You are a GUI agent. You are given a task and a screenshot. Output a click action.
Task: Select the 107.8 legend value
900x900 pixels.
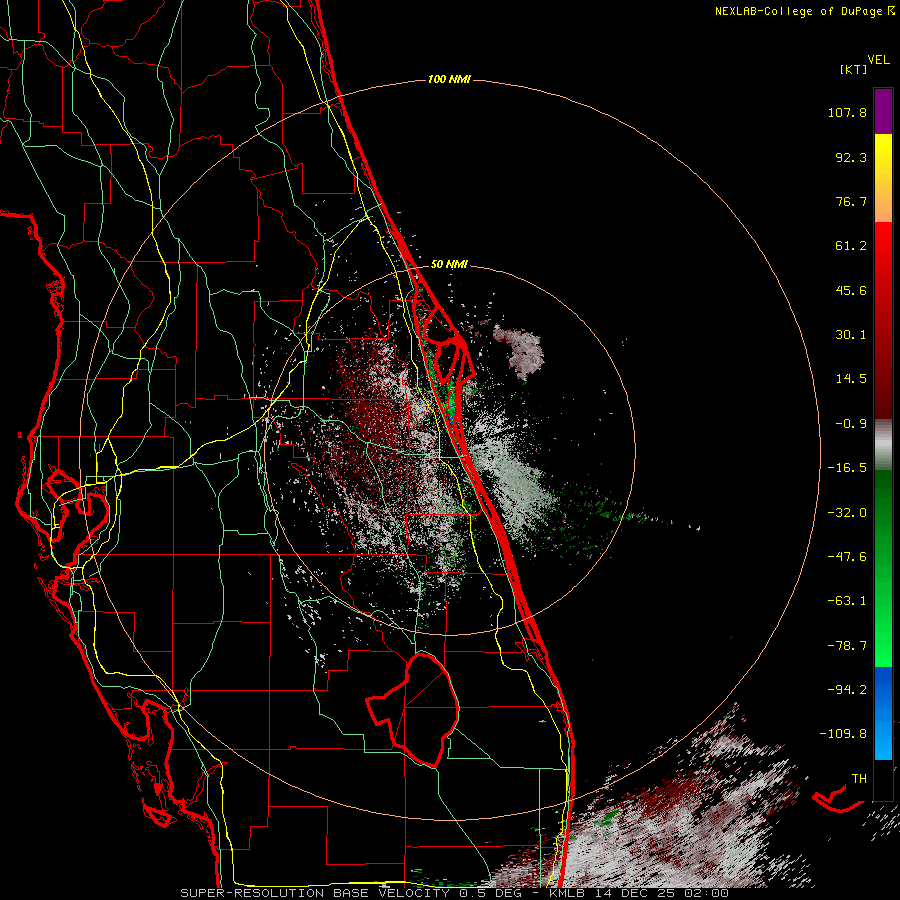pos(847,112)
